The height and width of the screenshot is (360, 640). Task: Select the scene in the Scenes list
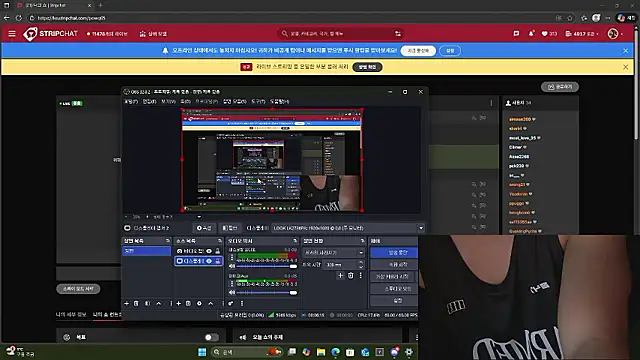point(147,251)
